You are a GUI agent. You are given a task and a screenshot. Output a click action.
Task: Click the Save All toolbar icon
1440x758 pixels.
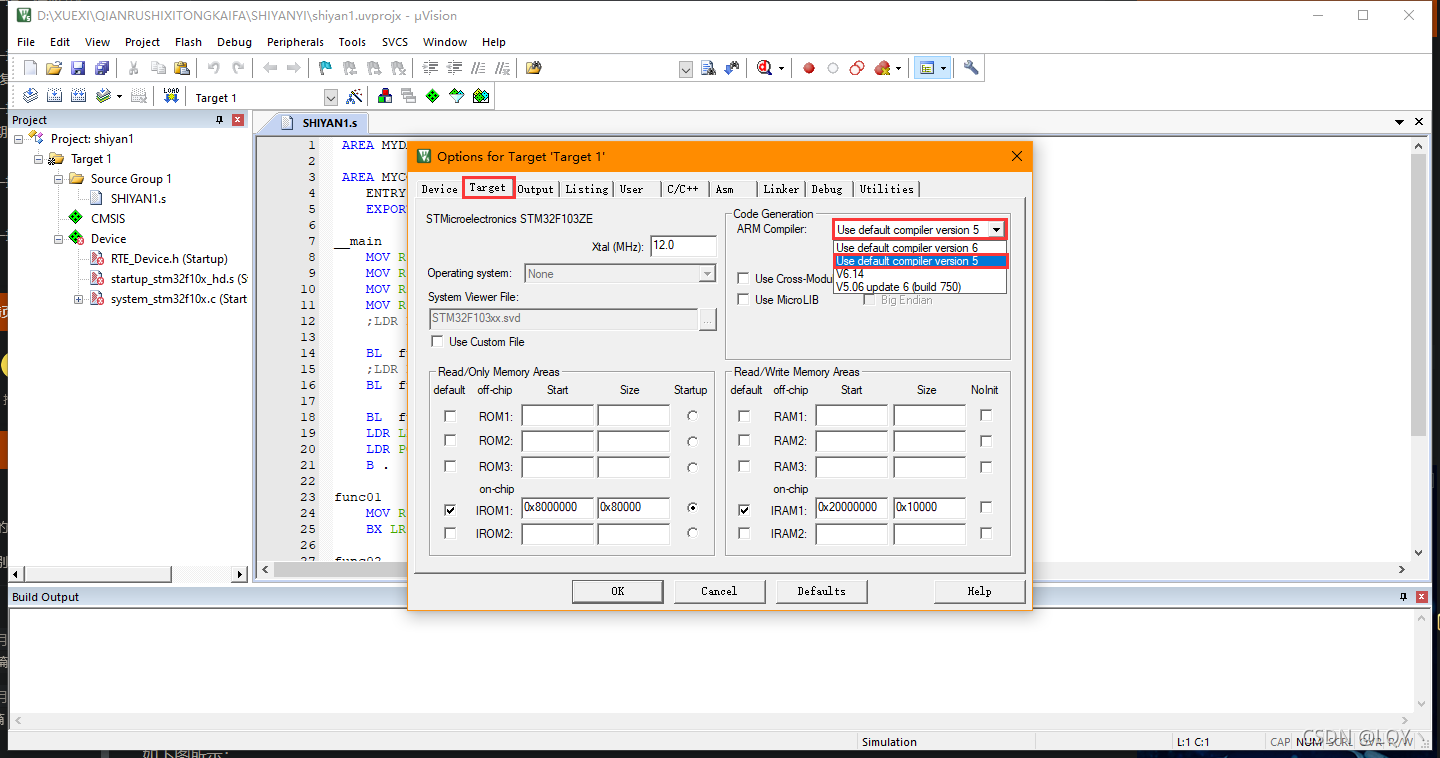(102, 68)
